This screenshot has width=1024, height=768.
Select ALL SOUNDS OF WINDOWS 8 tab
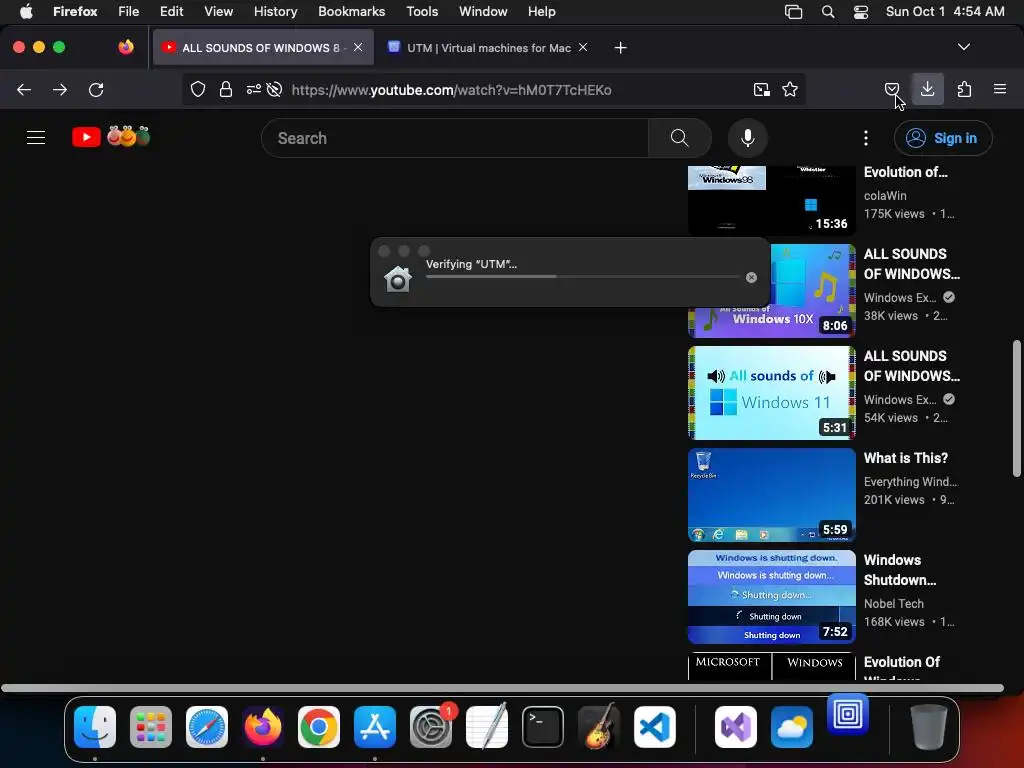tap(261, 48)
